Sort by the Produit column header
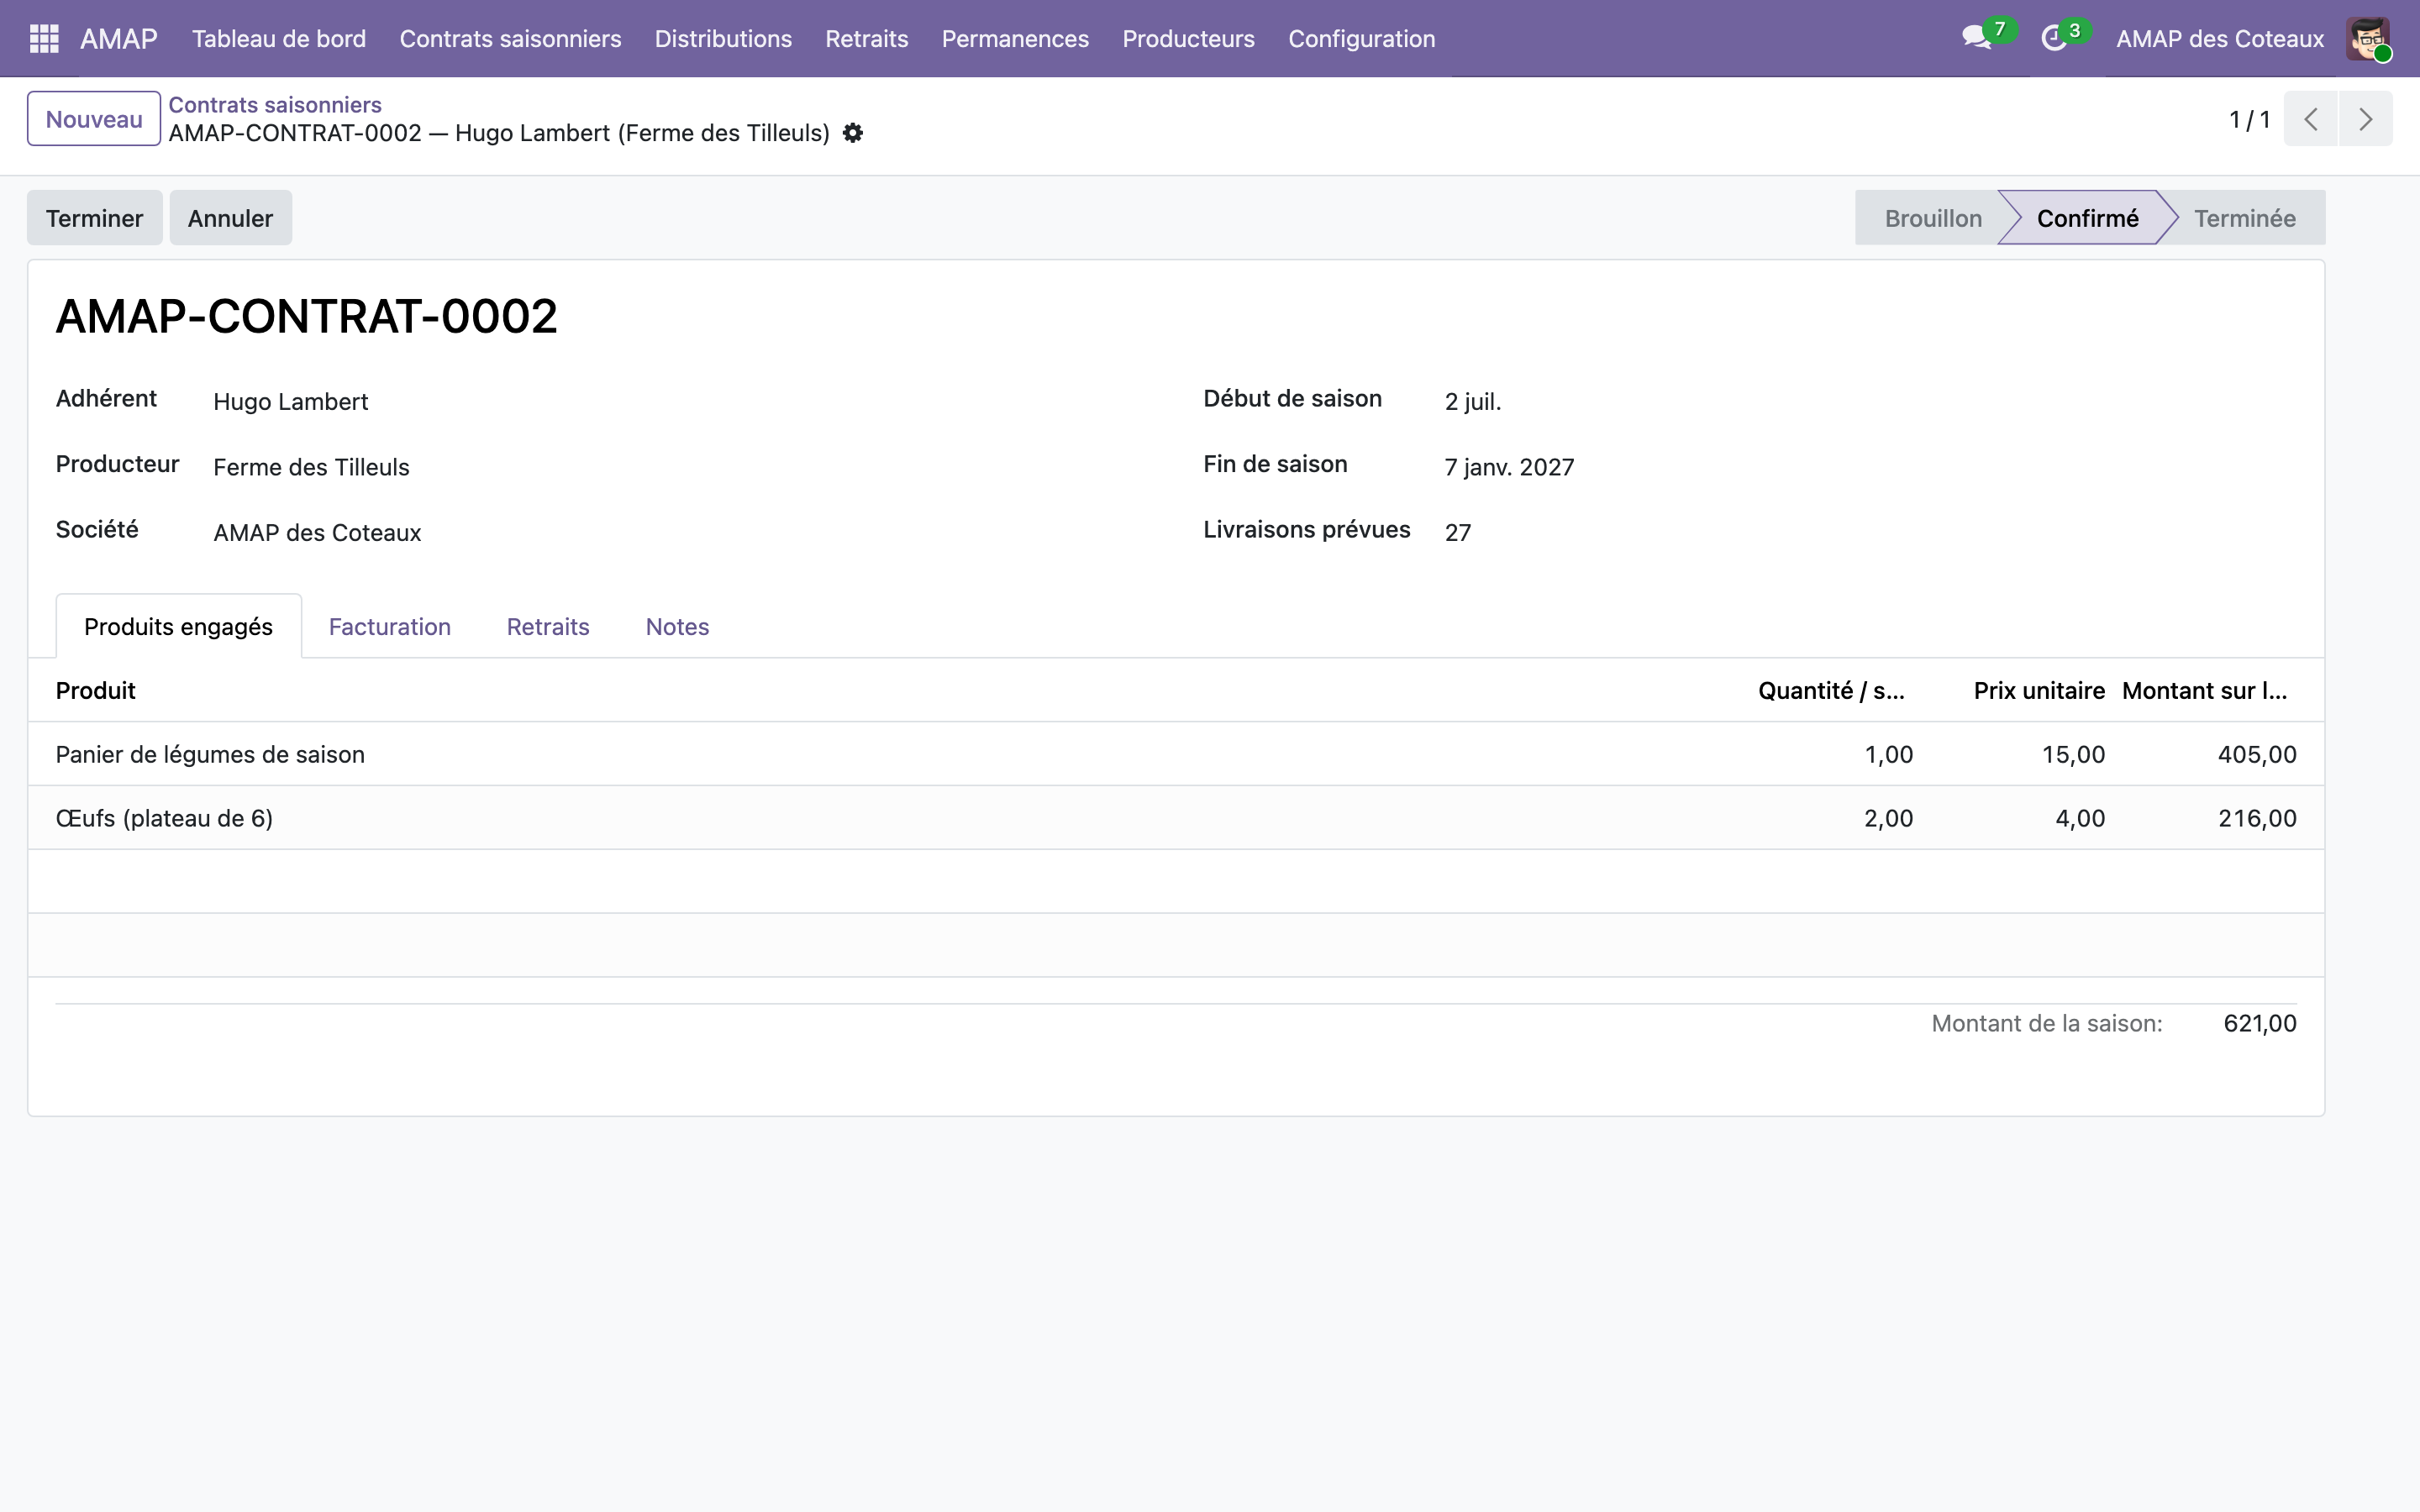2420x1512 pixels. click(95, 690)
